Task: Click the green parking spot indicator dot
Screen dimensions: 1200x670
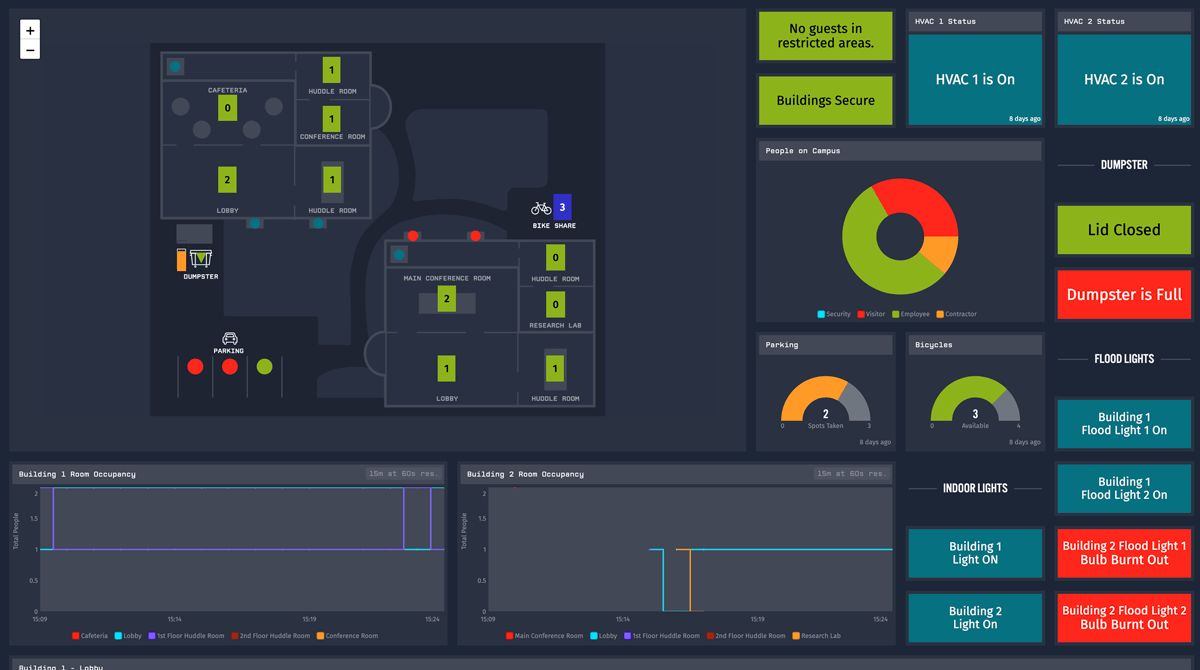Action: [x=264, y=367]
